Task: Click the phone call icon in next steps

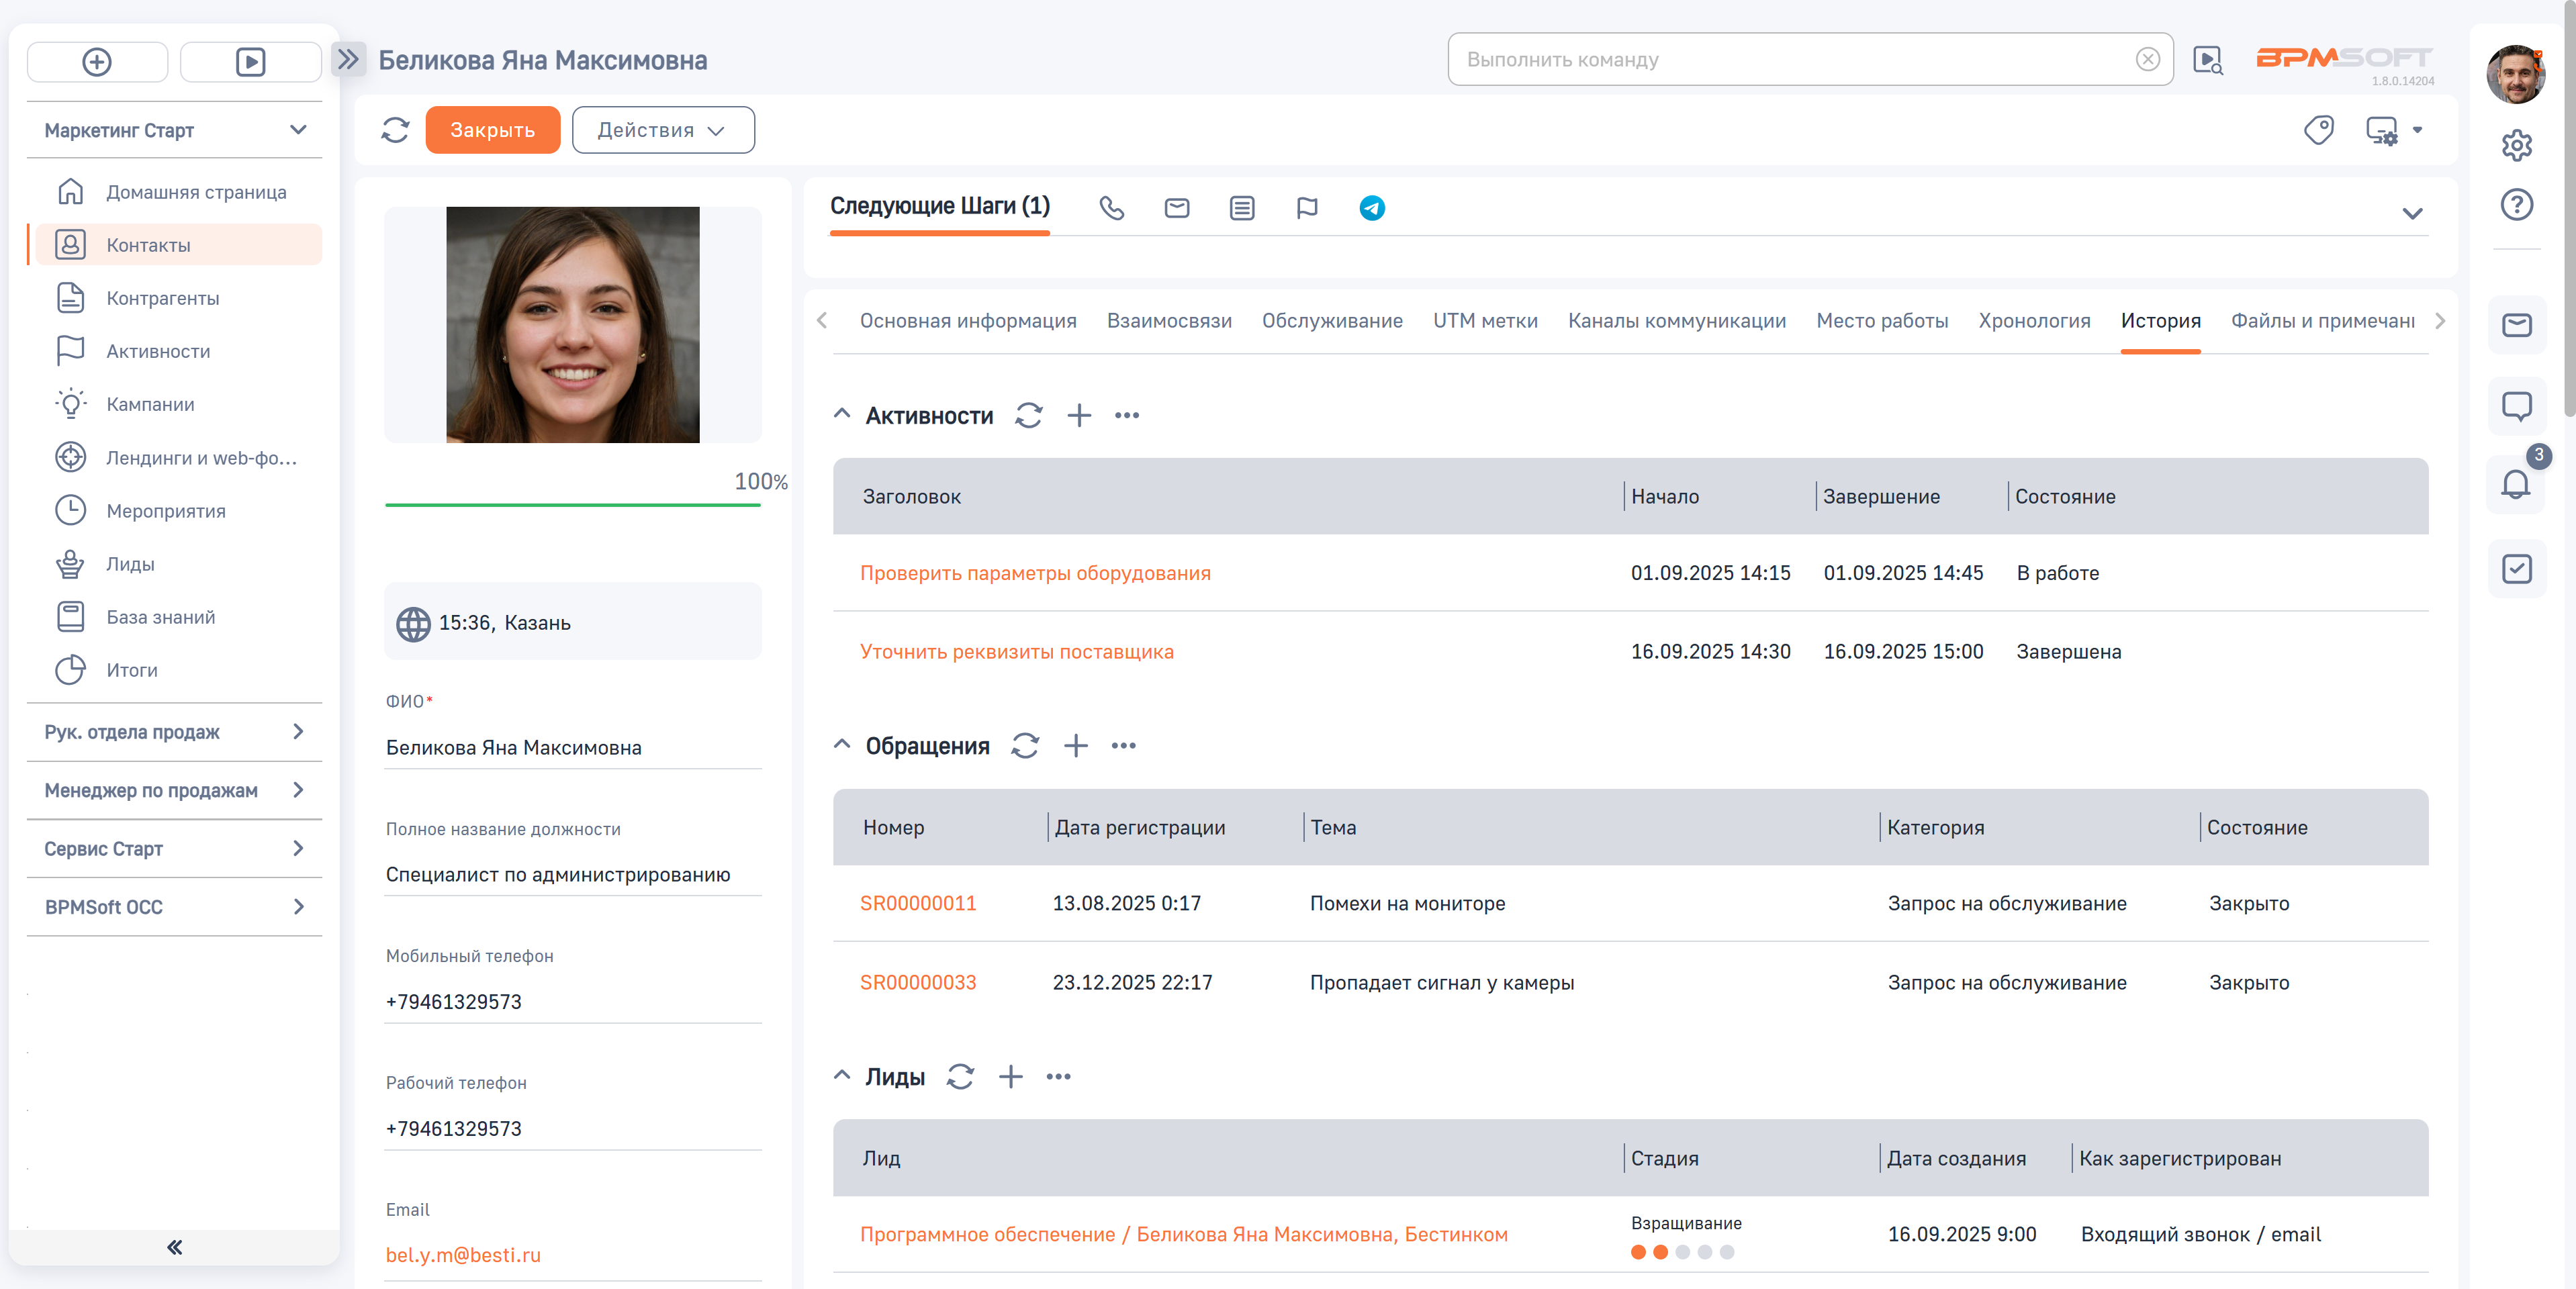Action: [1111, 208]
